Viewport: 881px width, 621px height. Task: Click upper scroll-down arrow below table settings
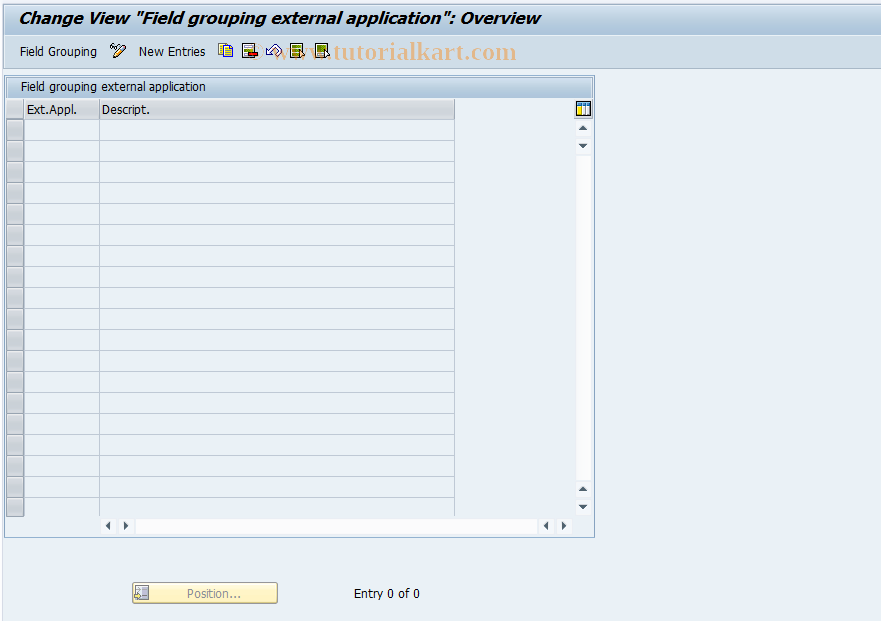tap(583, 146)
